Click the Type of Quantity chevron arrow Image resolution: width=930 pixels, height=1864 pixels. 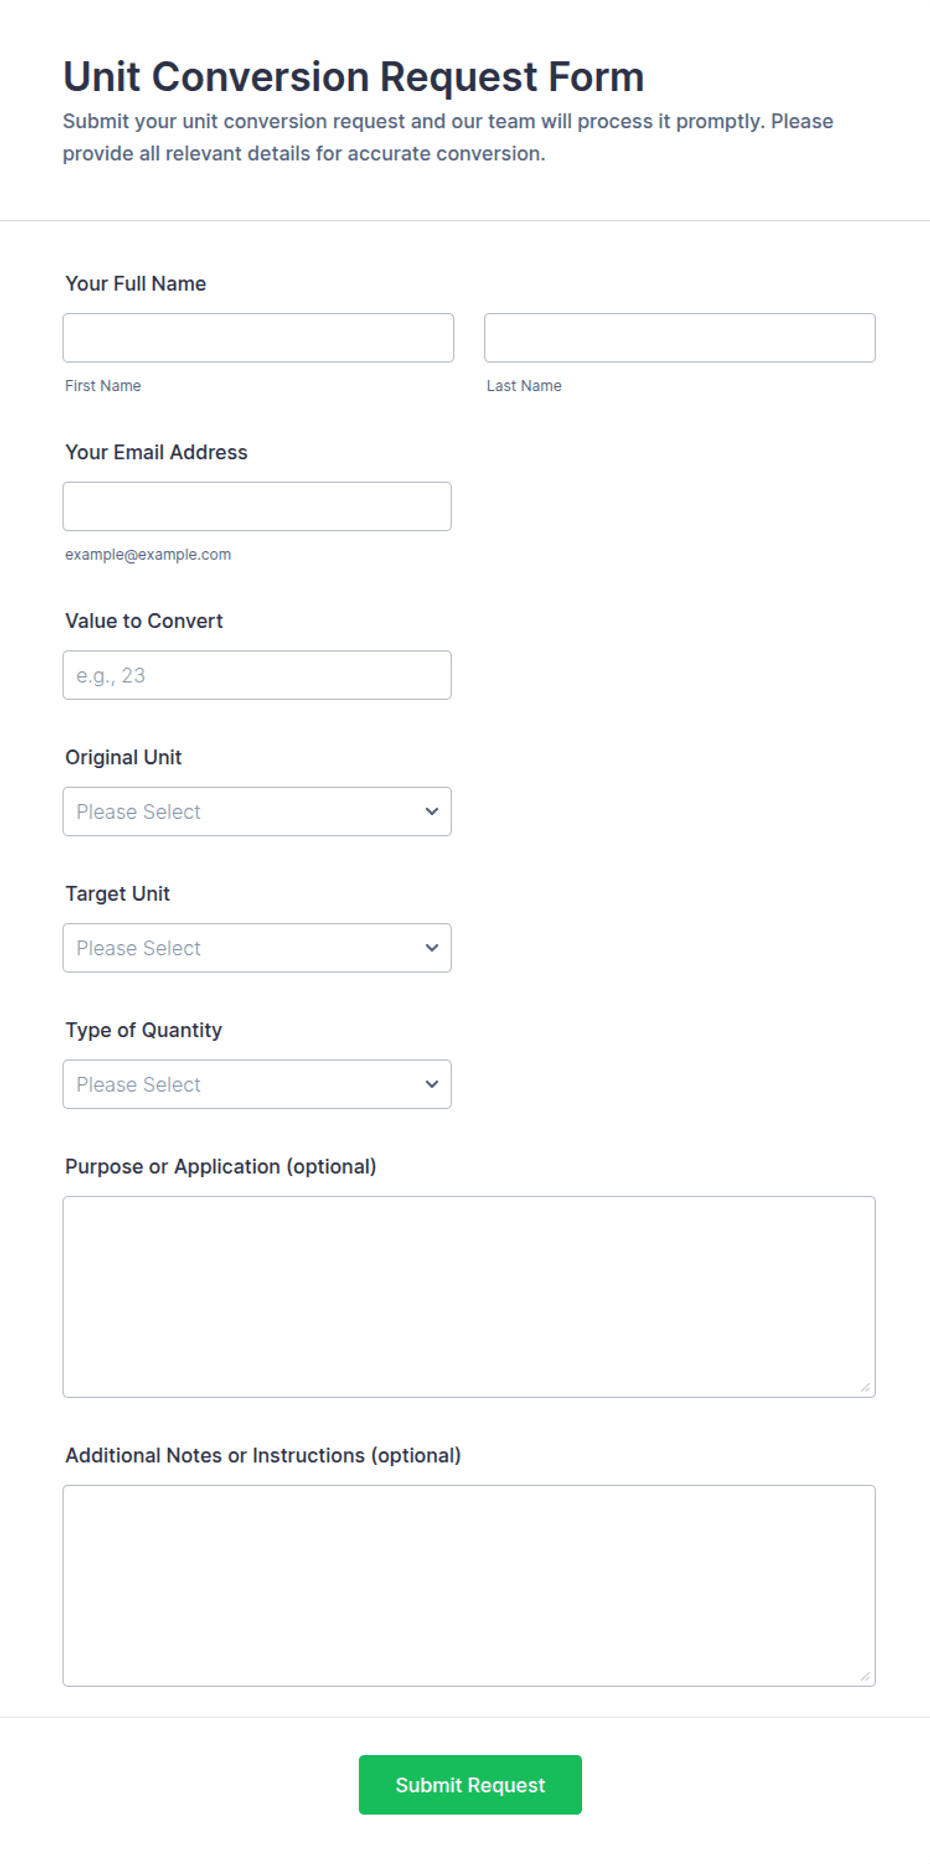[432, 1084]
